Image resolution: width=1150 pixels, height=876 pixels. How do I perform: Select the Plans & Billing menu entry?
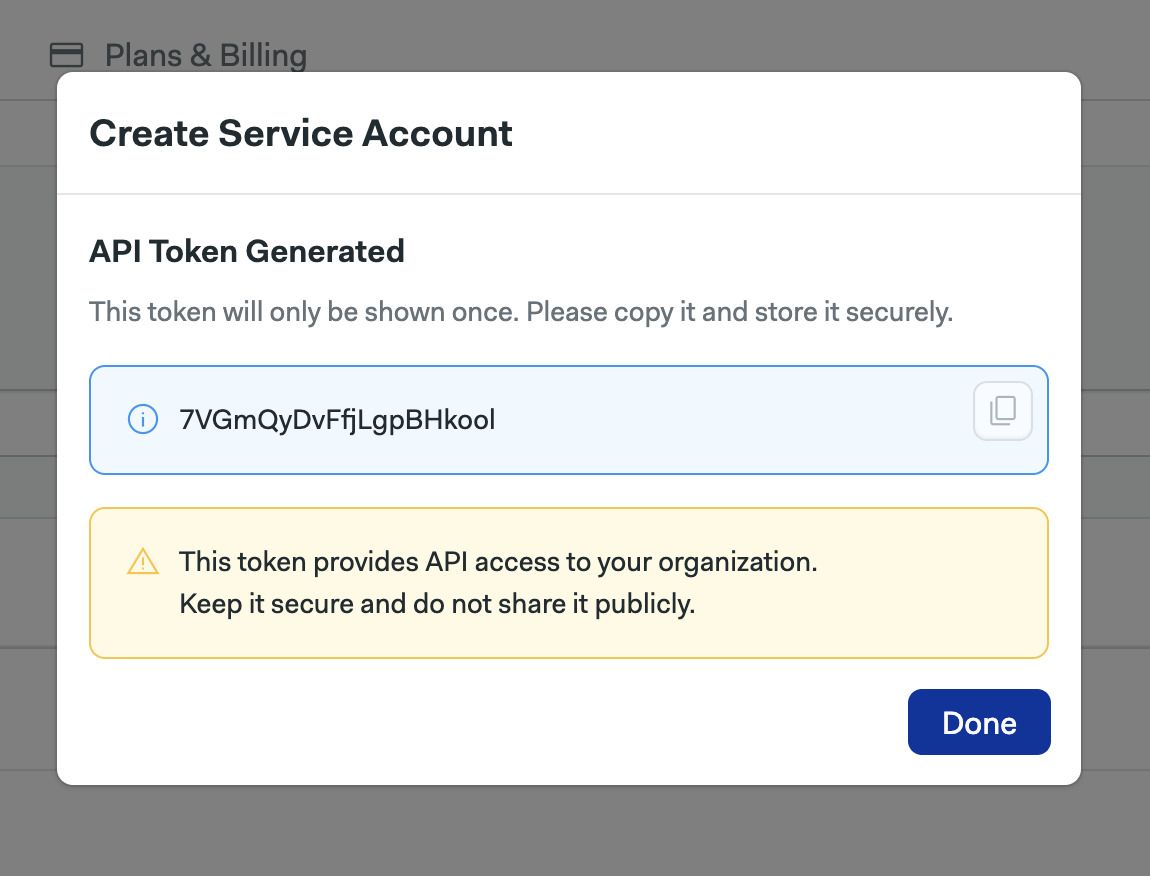[207, 56]
